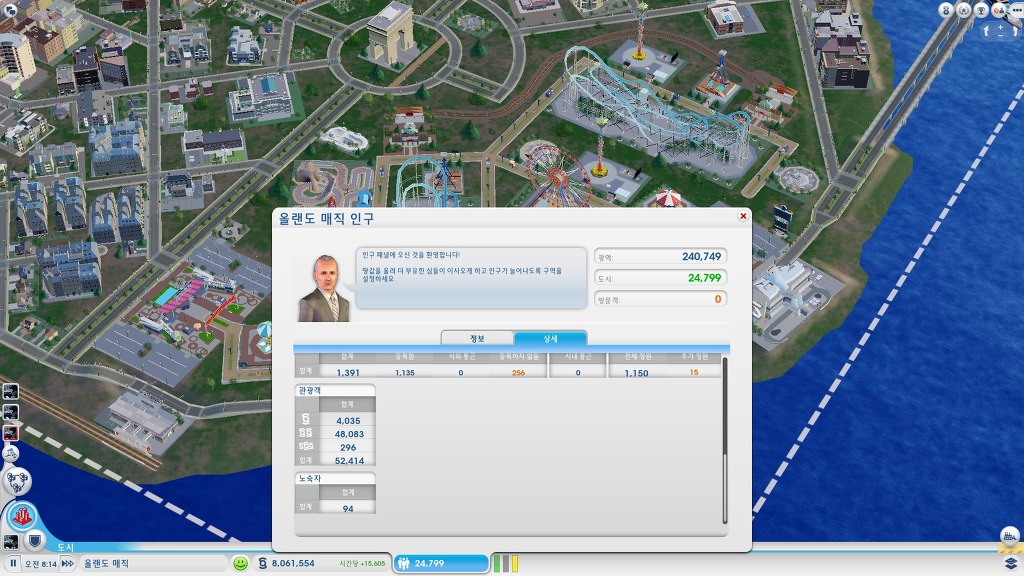Click the zone demand RCI bars
1024x576 pixels.
coord(505,563)
